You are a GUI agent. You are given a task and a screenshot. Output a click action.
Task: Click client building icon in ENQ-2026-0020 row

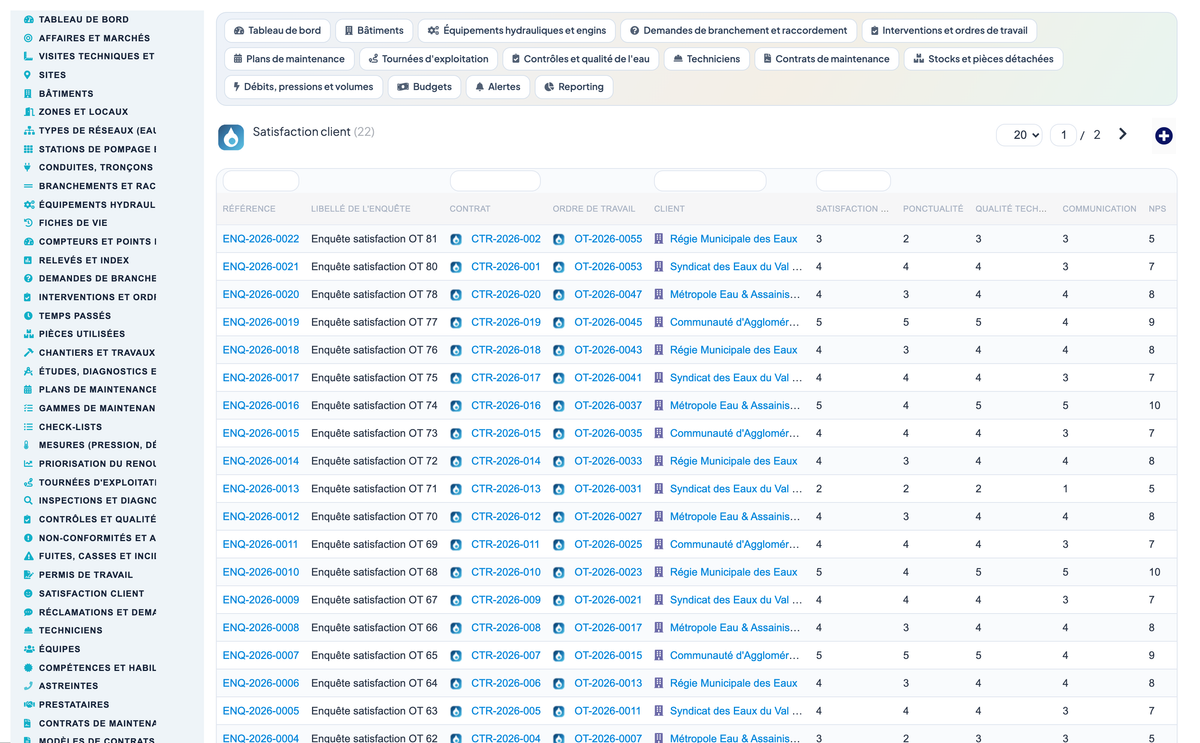(659, 295)
